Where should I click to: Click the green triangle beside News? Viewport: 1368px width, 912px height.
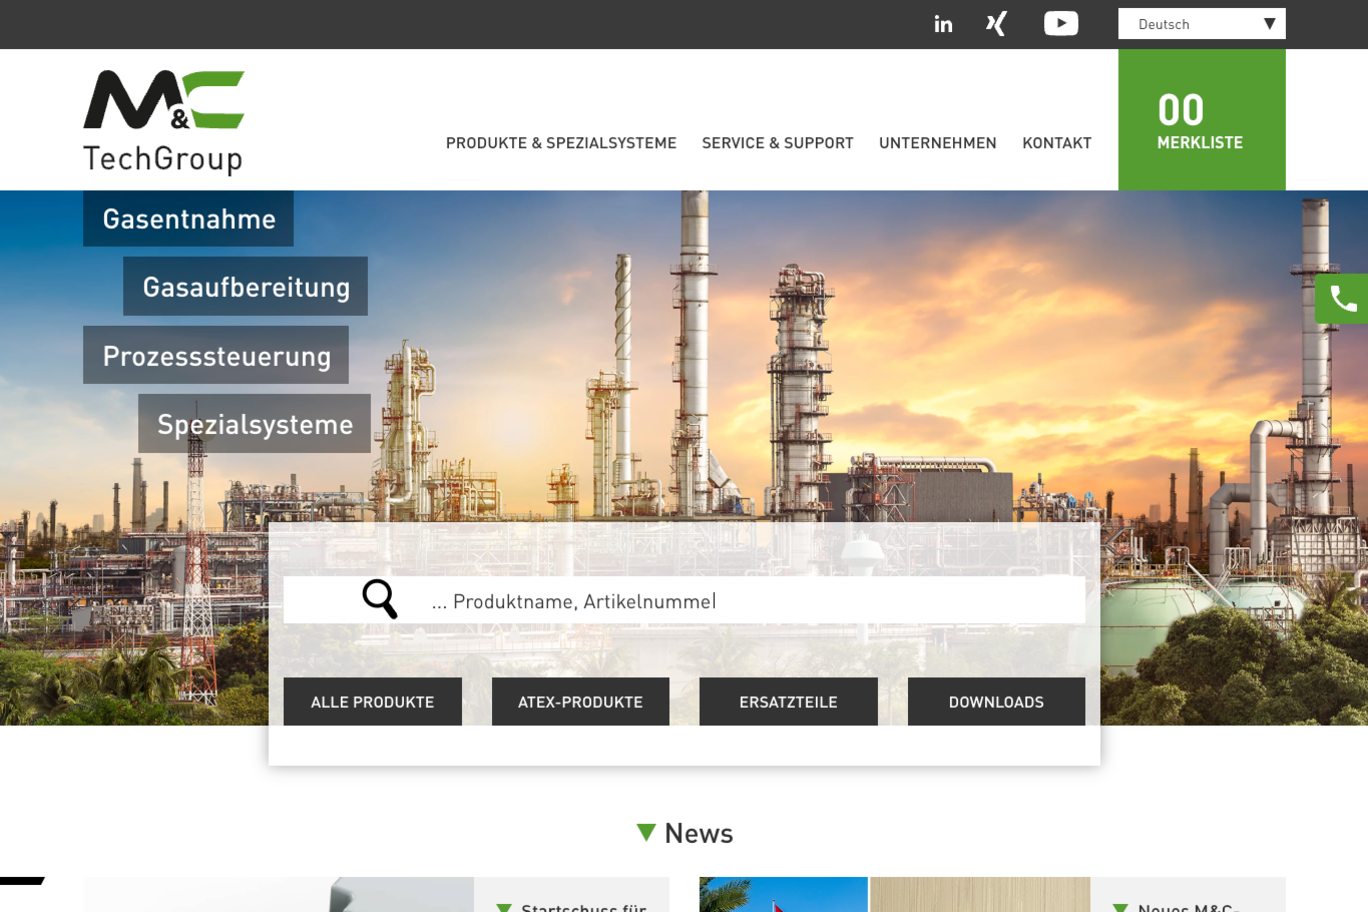[x=646, y=832]
